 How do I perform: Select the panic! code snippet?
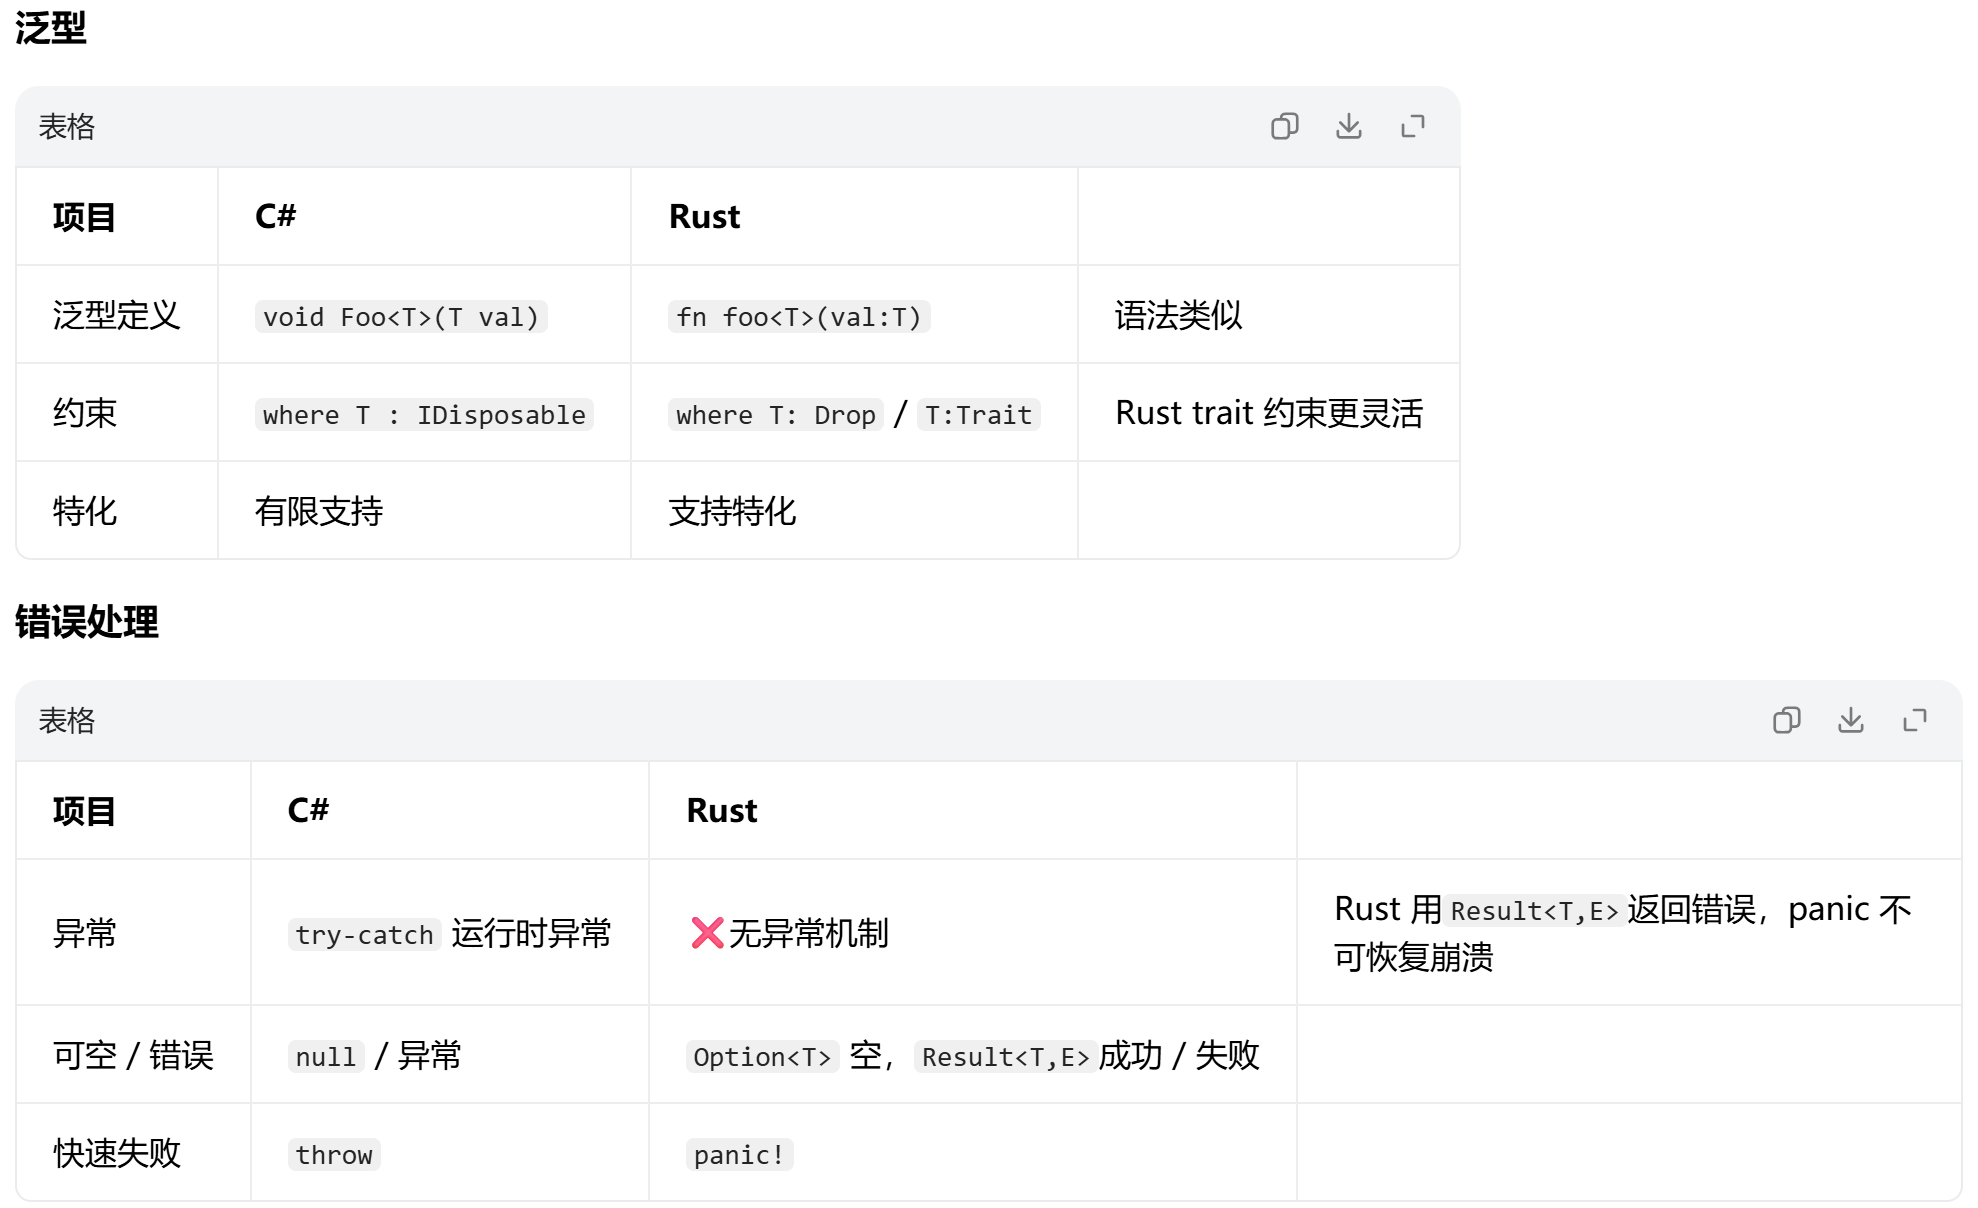(739, 1155)
